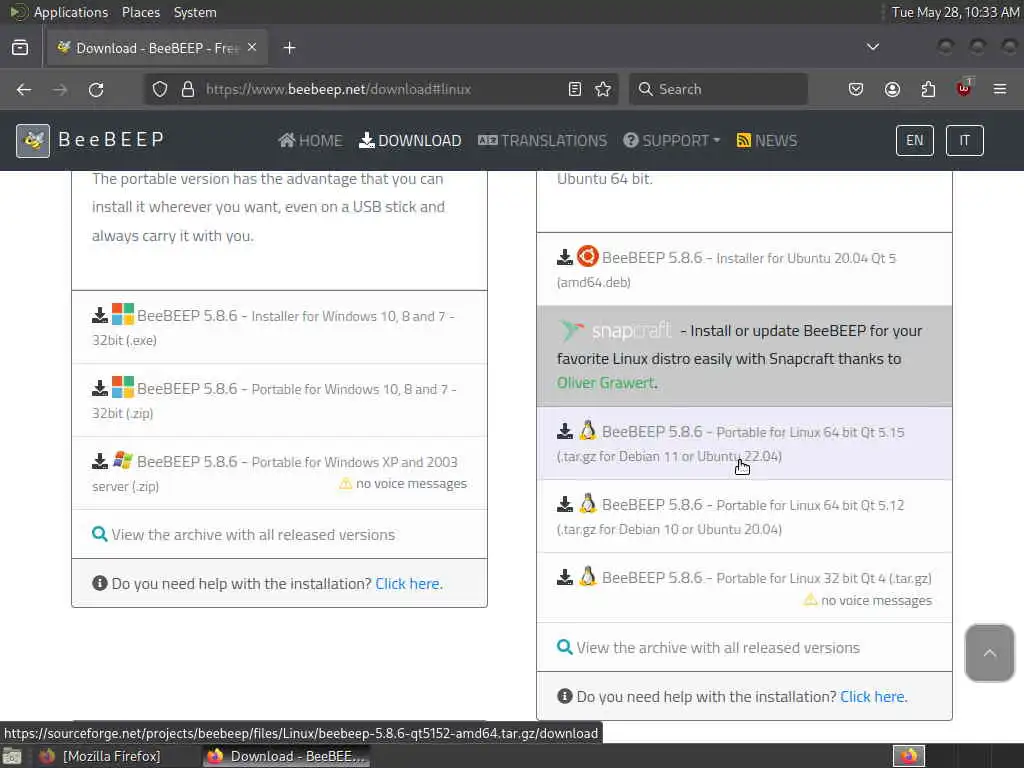Download BeeBEEP Portable for Windows 32bit zip
The image size is (1024, 768).
(280, 400)
